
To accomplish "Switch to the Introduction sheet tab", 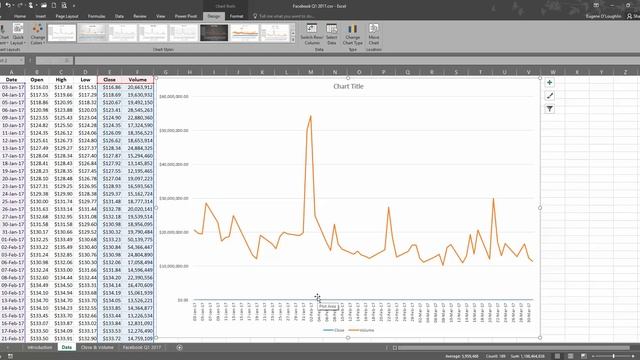I will click(x=39, y=347).
